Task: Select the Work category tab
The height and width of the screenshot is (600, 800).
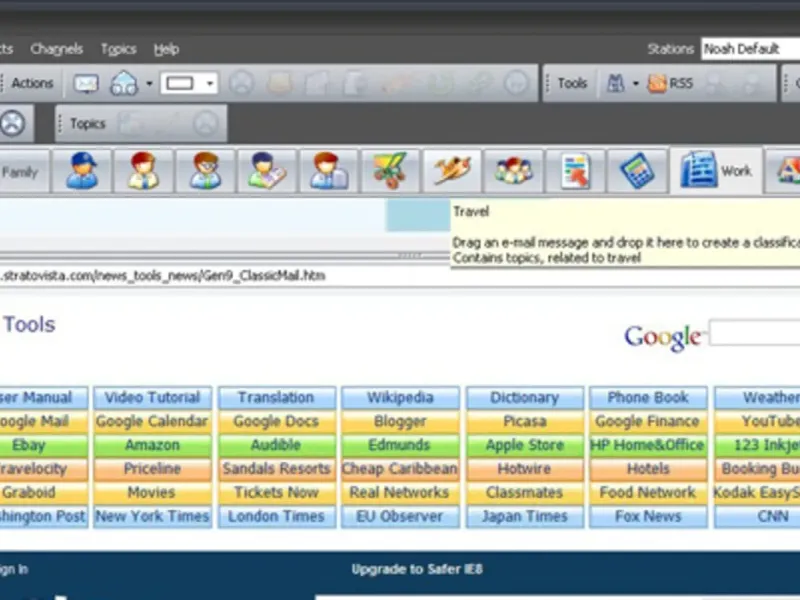Action: [x=716, y=171]
